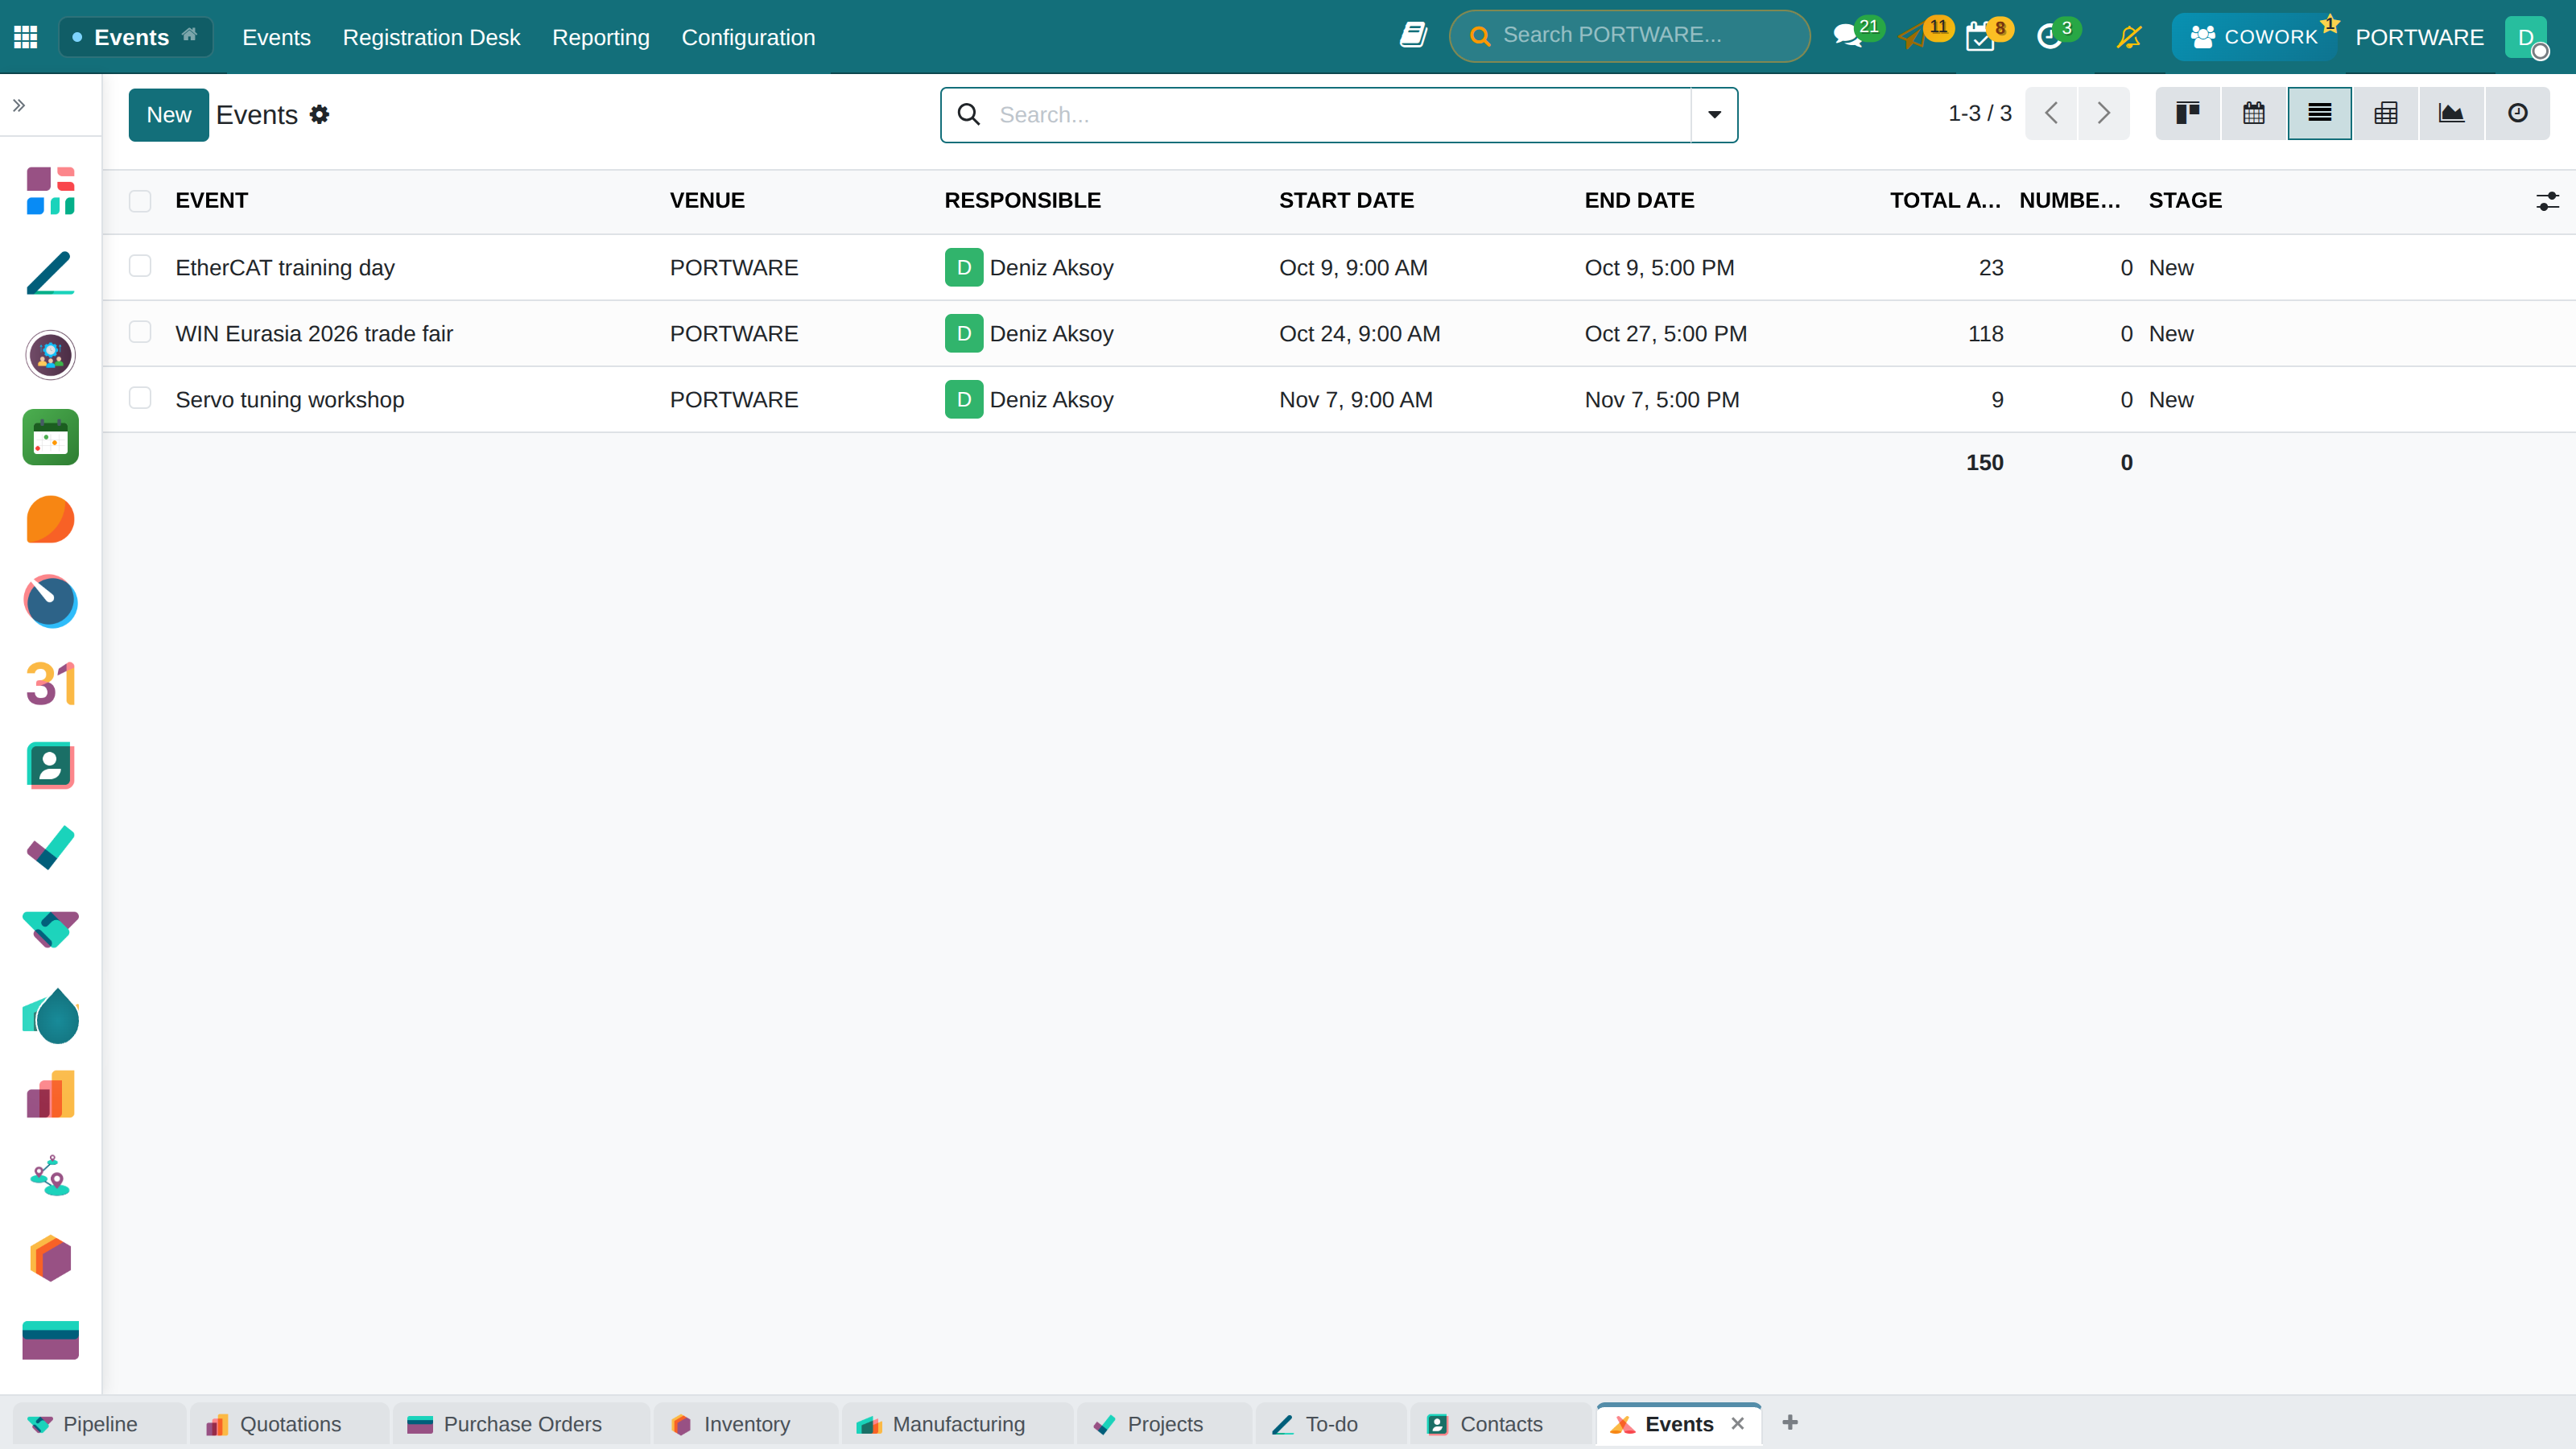Open the dashboard tiles sidebar icon
2576x1449 pixels.
50,191
